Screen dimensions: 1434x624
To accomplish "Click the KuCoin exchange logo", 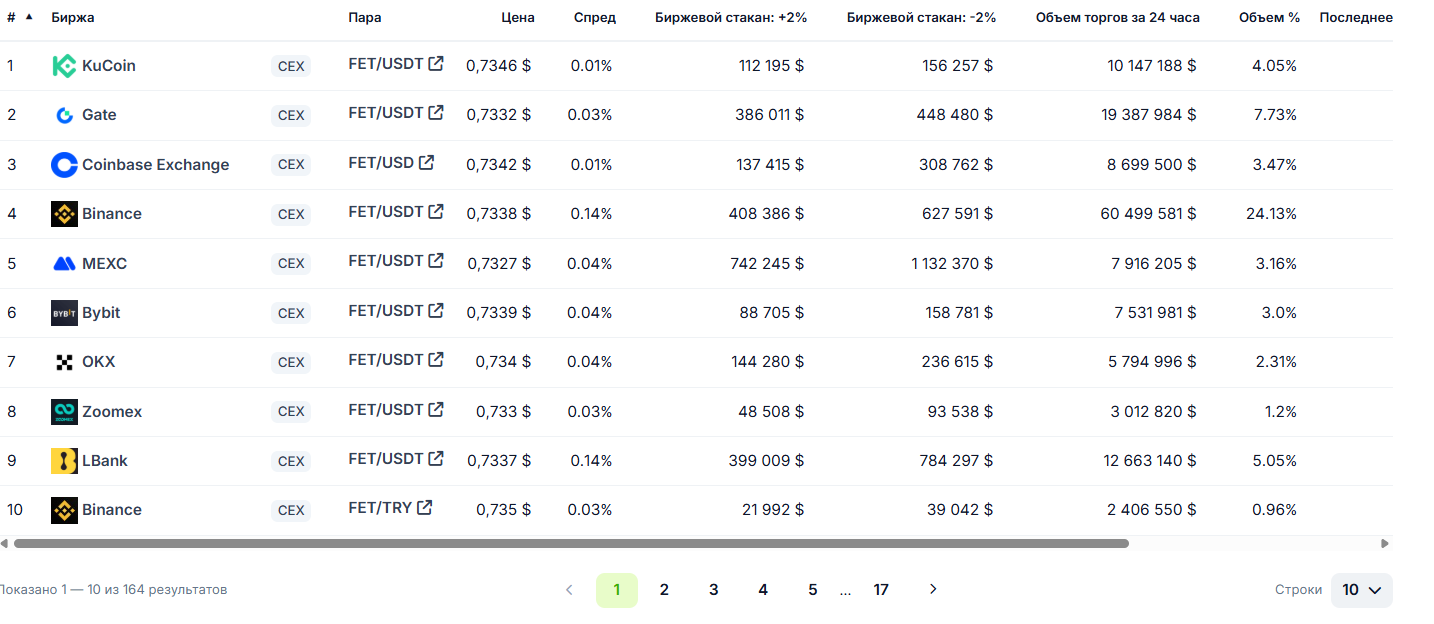I will tap(64, 66).
